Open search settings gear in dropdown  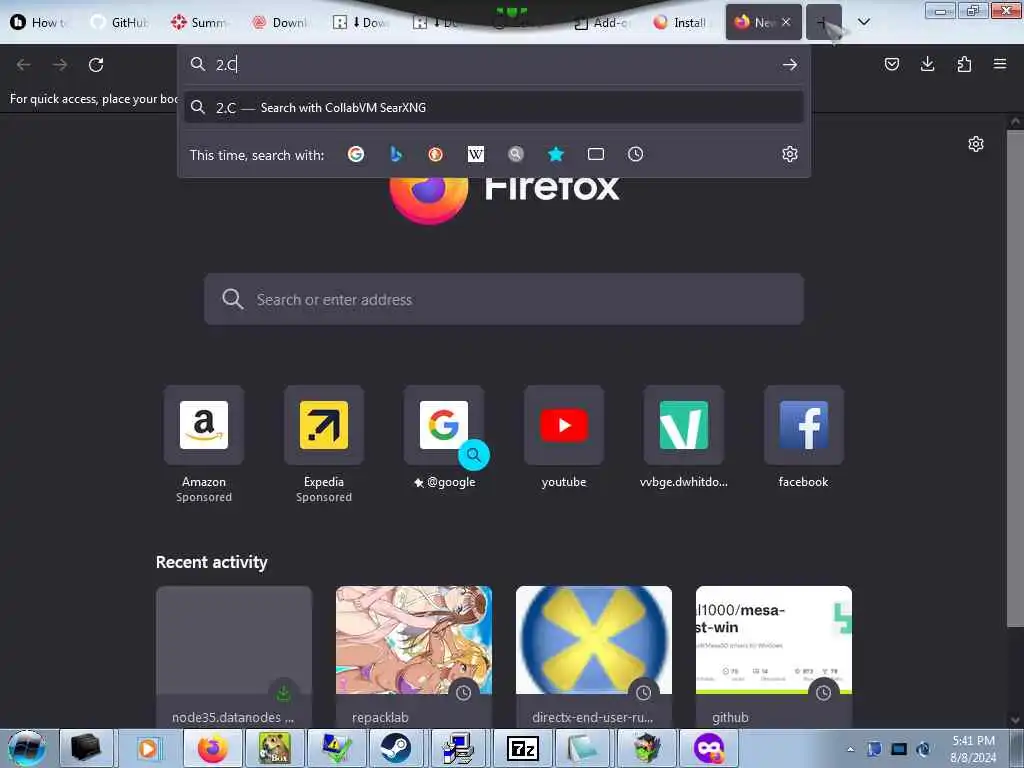(x=790, y=154)
